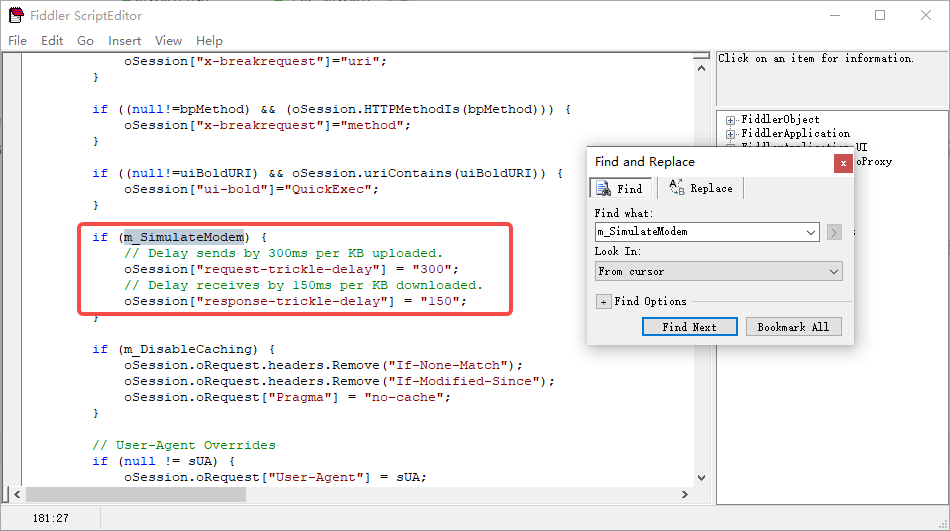Click the horizontal scrollbar thumb

click(x=136, y=495)
